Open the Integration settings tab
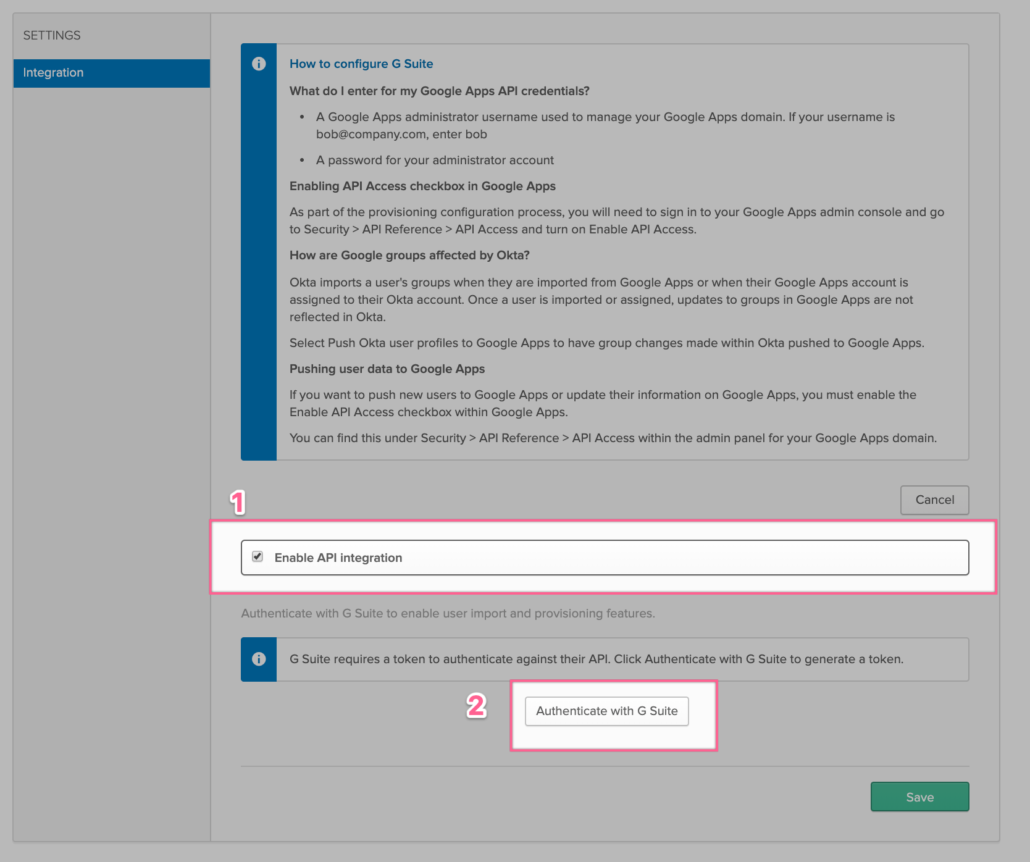This screenshot has height=862, width=1030. (x=111, y=73)
